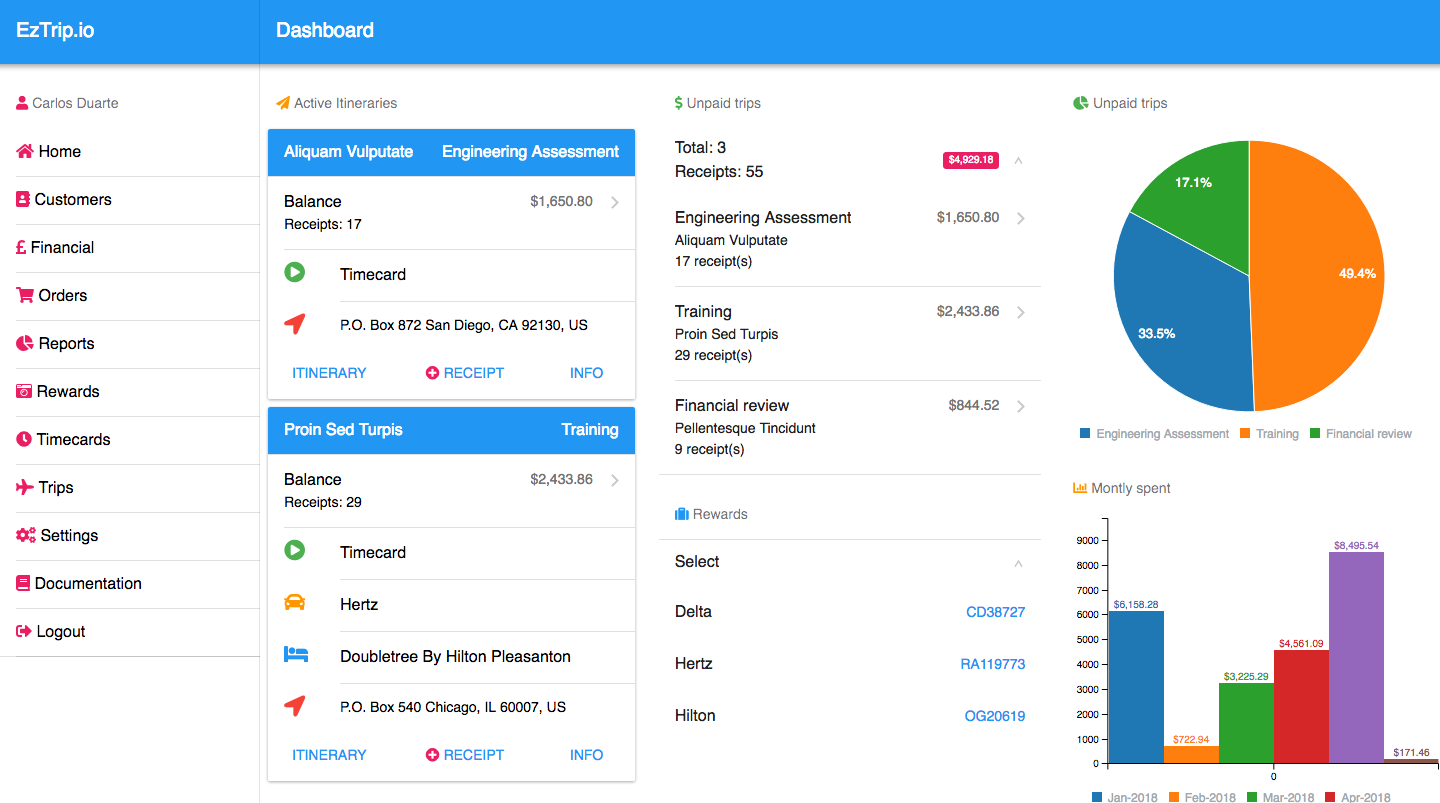Collapse the Rewards Select list
Viewport: 1440px width, 803px height.
click(1018, 563)
